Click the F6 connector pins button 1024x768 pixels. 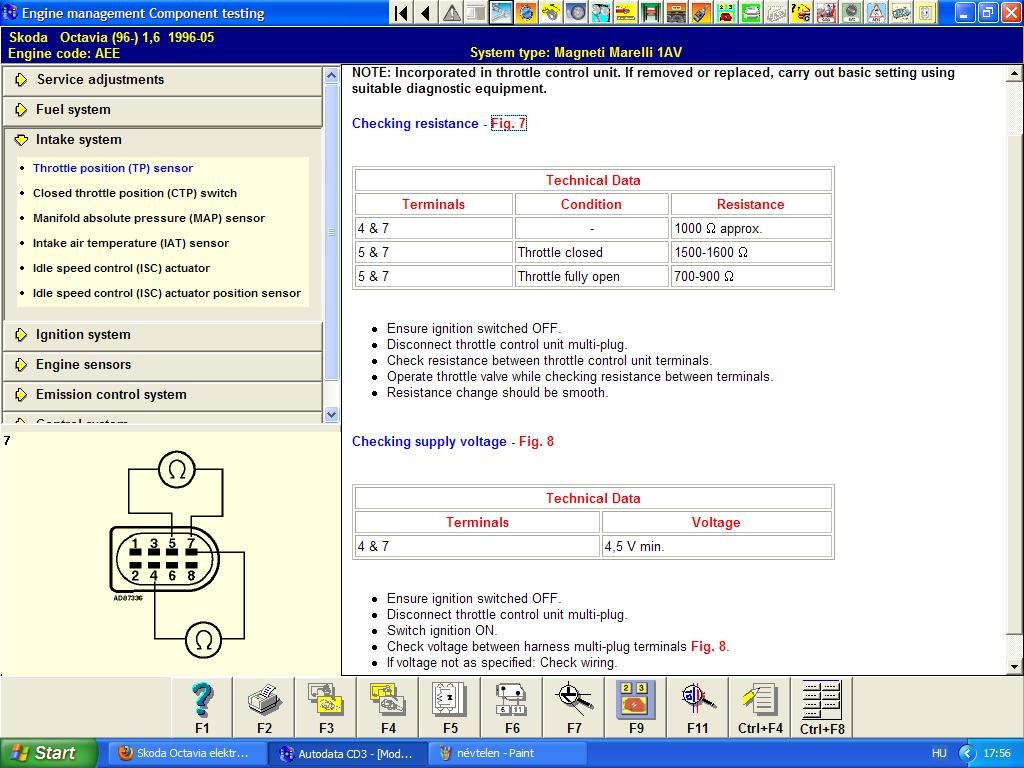coord(512,708)
